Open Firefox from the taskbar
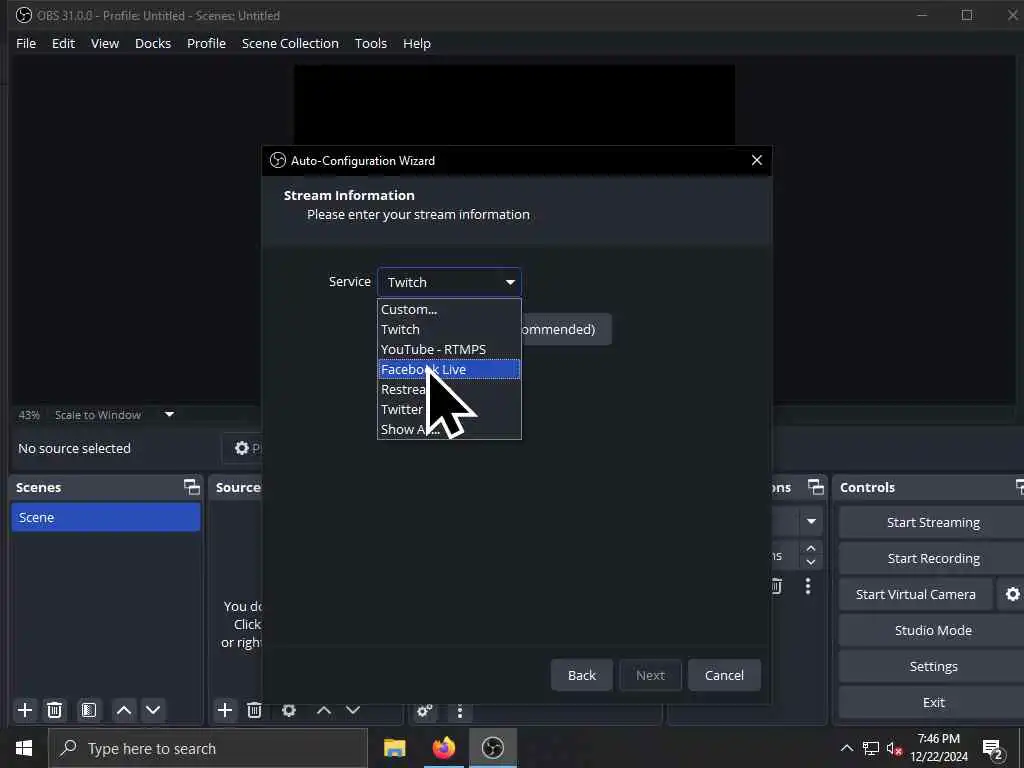 tap(443, 748)
